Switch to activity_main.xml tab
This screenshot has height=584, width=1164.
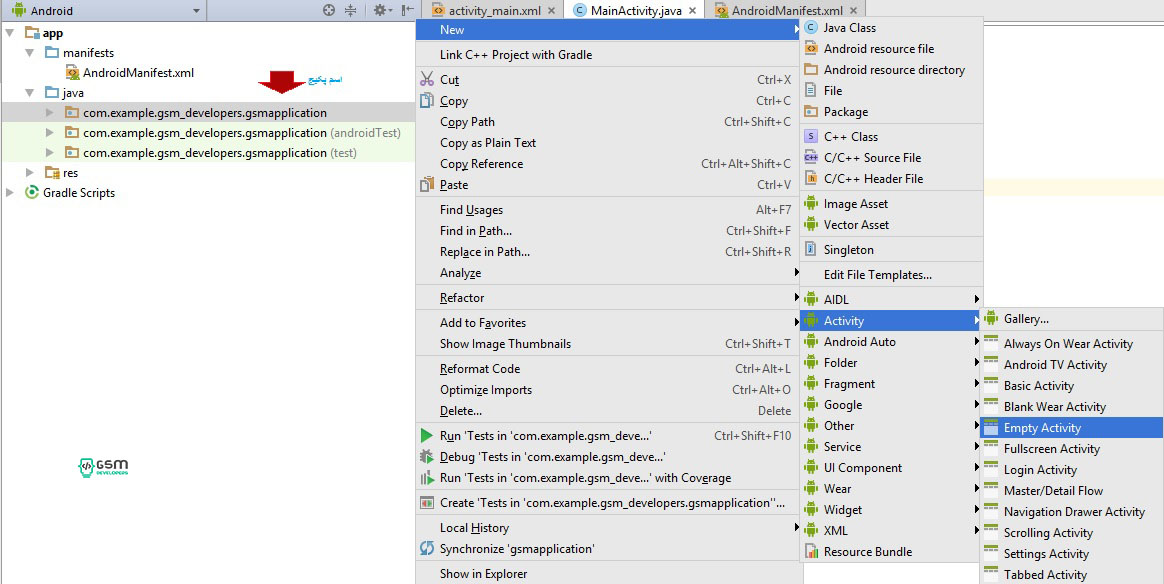494,10
